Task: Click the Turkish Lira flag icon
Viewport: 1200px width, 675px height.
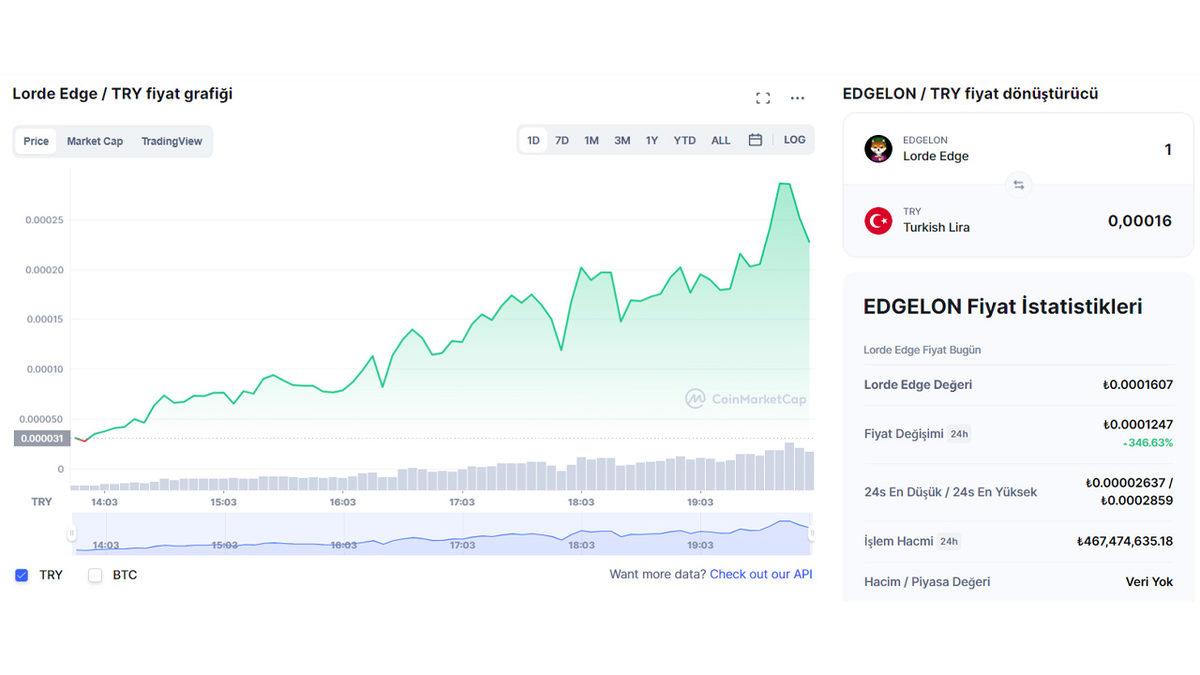Action: tap(878, 220)
